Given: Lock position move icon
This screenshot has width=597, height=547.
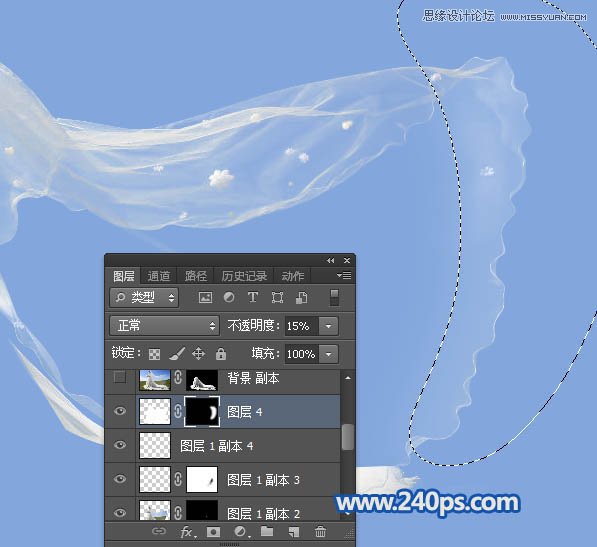Looking at the screenshot, I should click(x=198, y=354).
